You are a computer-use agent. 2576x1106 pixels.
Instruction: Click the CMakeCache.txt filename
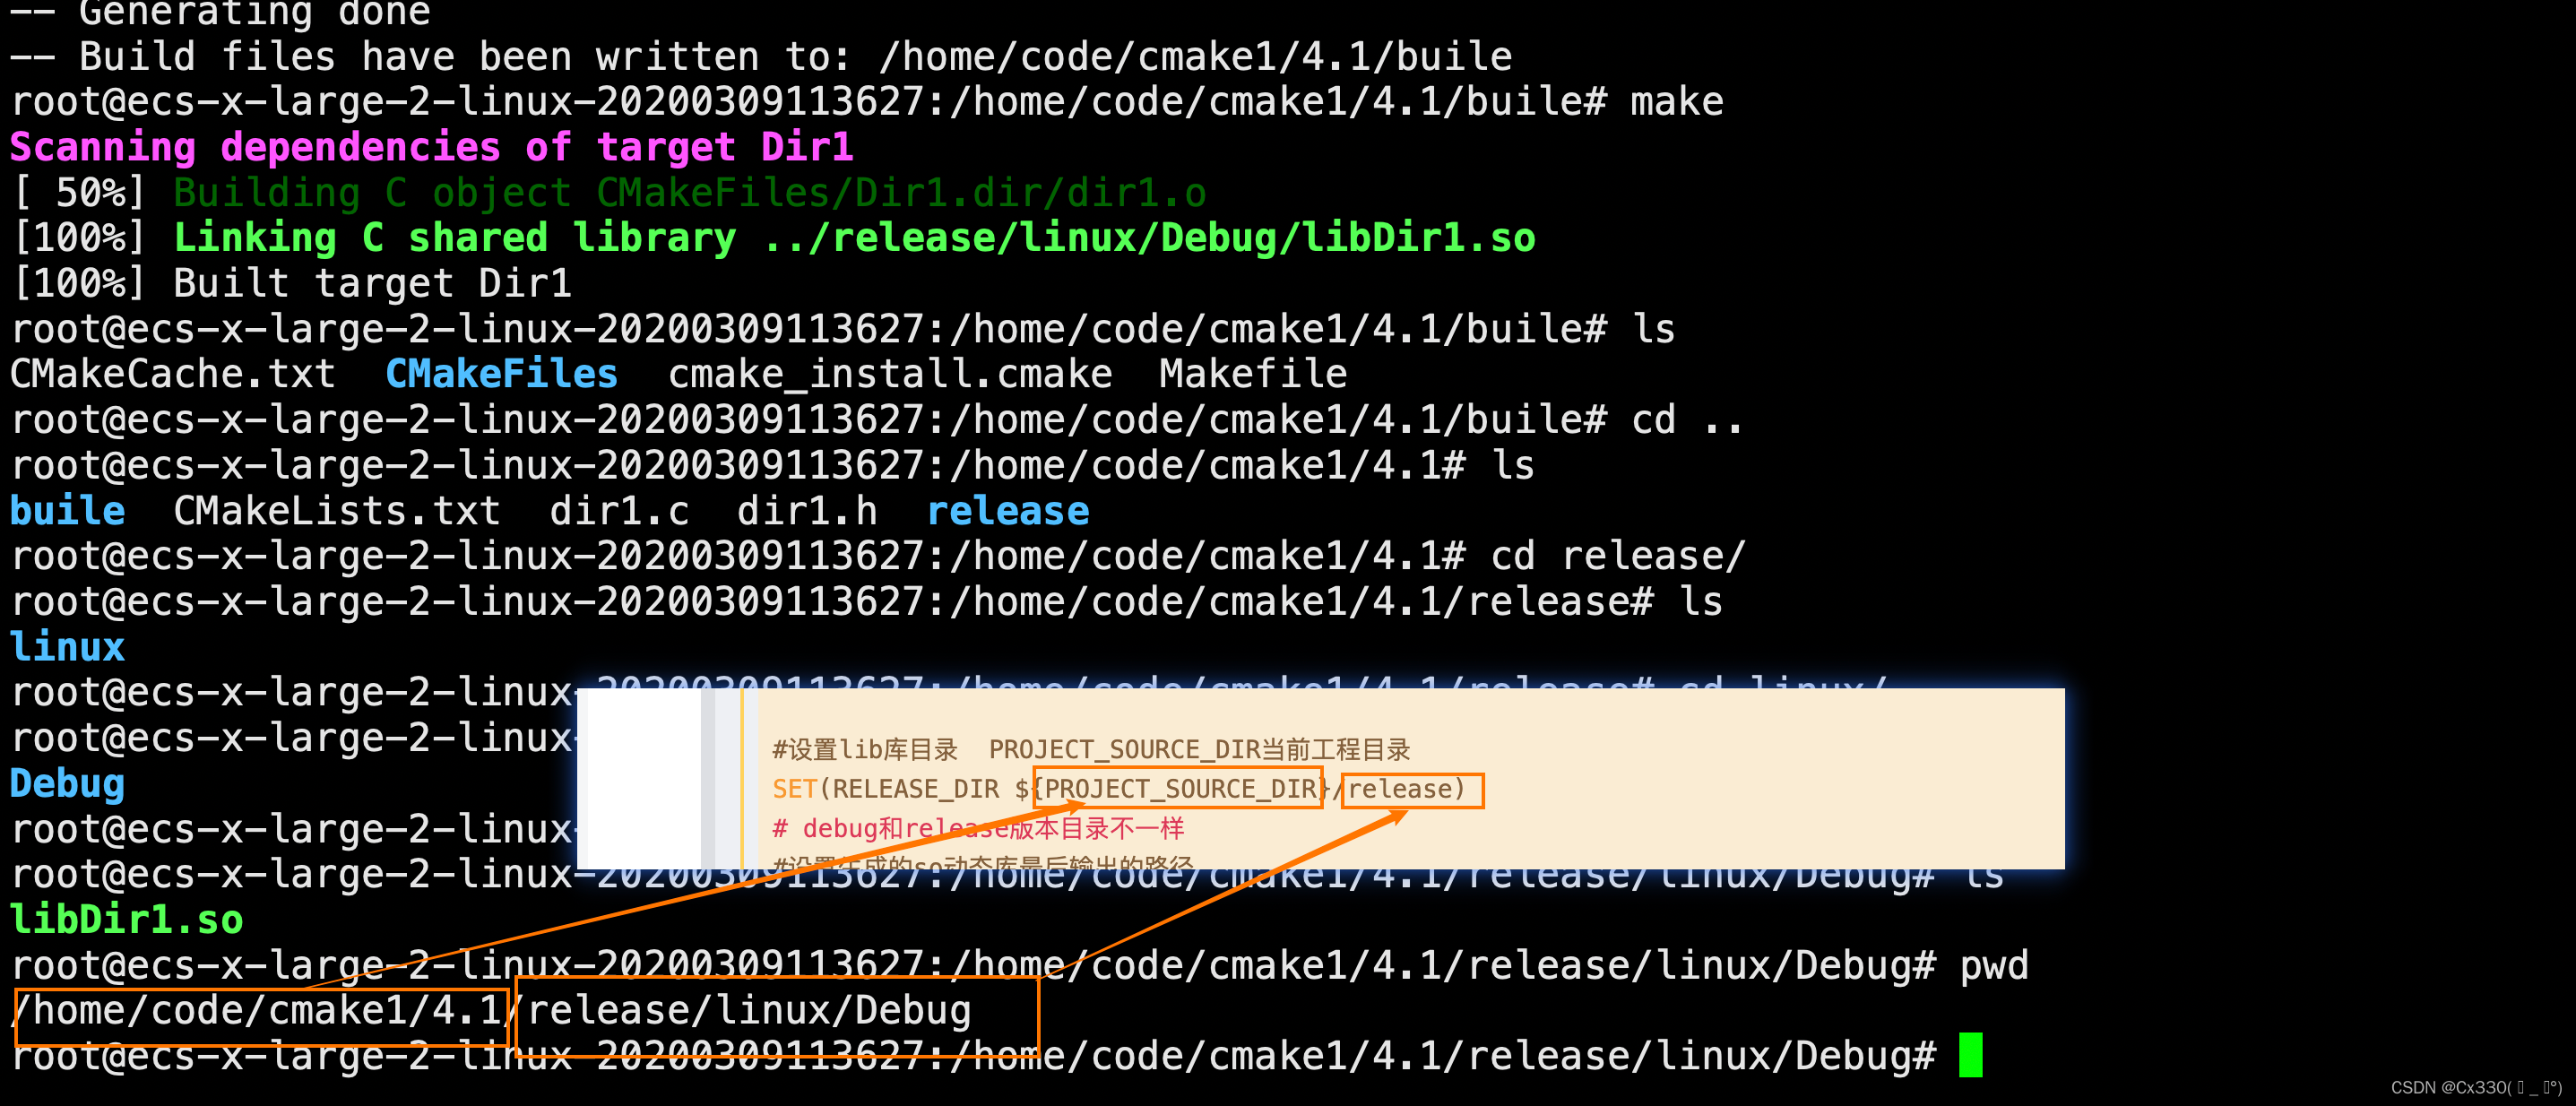pyautogui.click(x=172, y=374)
